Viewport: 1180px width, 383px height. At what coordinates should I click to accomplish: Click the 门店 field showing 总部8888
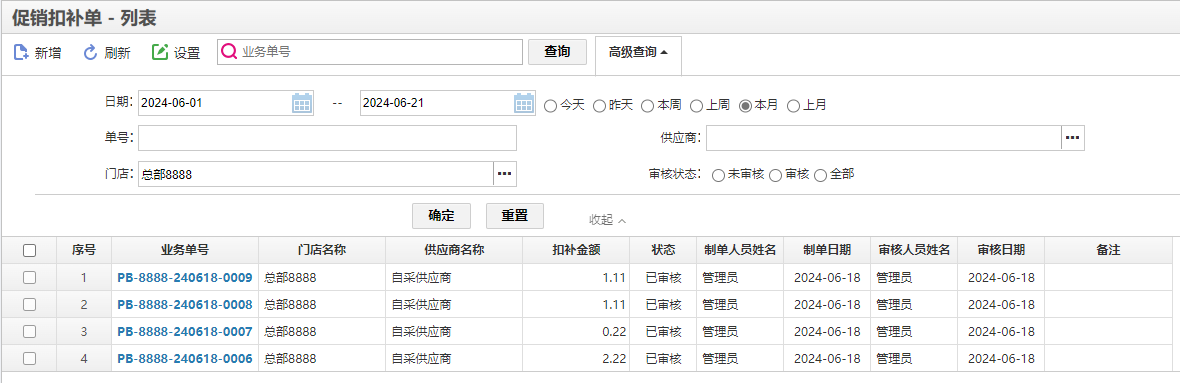point(316,174)
